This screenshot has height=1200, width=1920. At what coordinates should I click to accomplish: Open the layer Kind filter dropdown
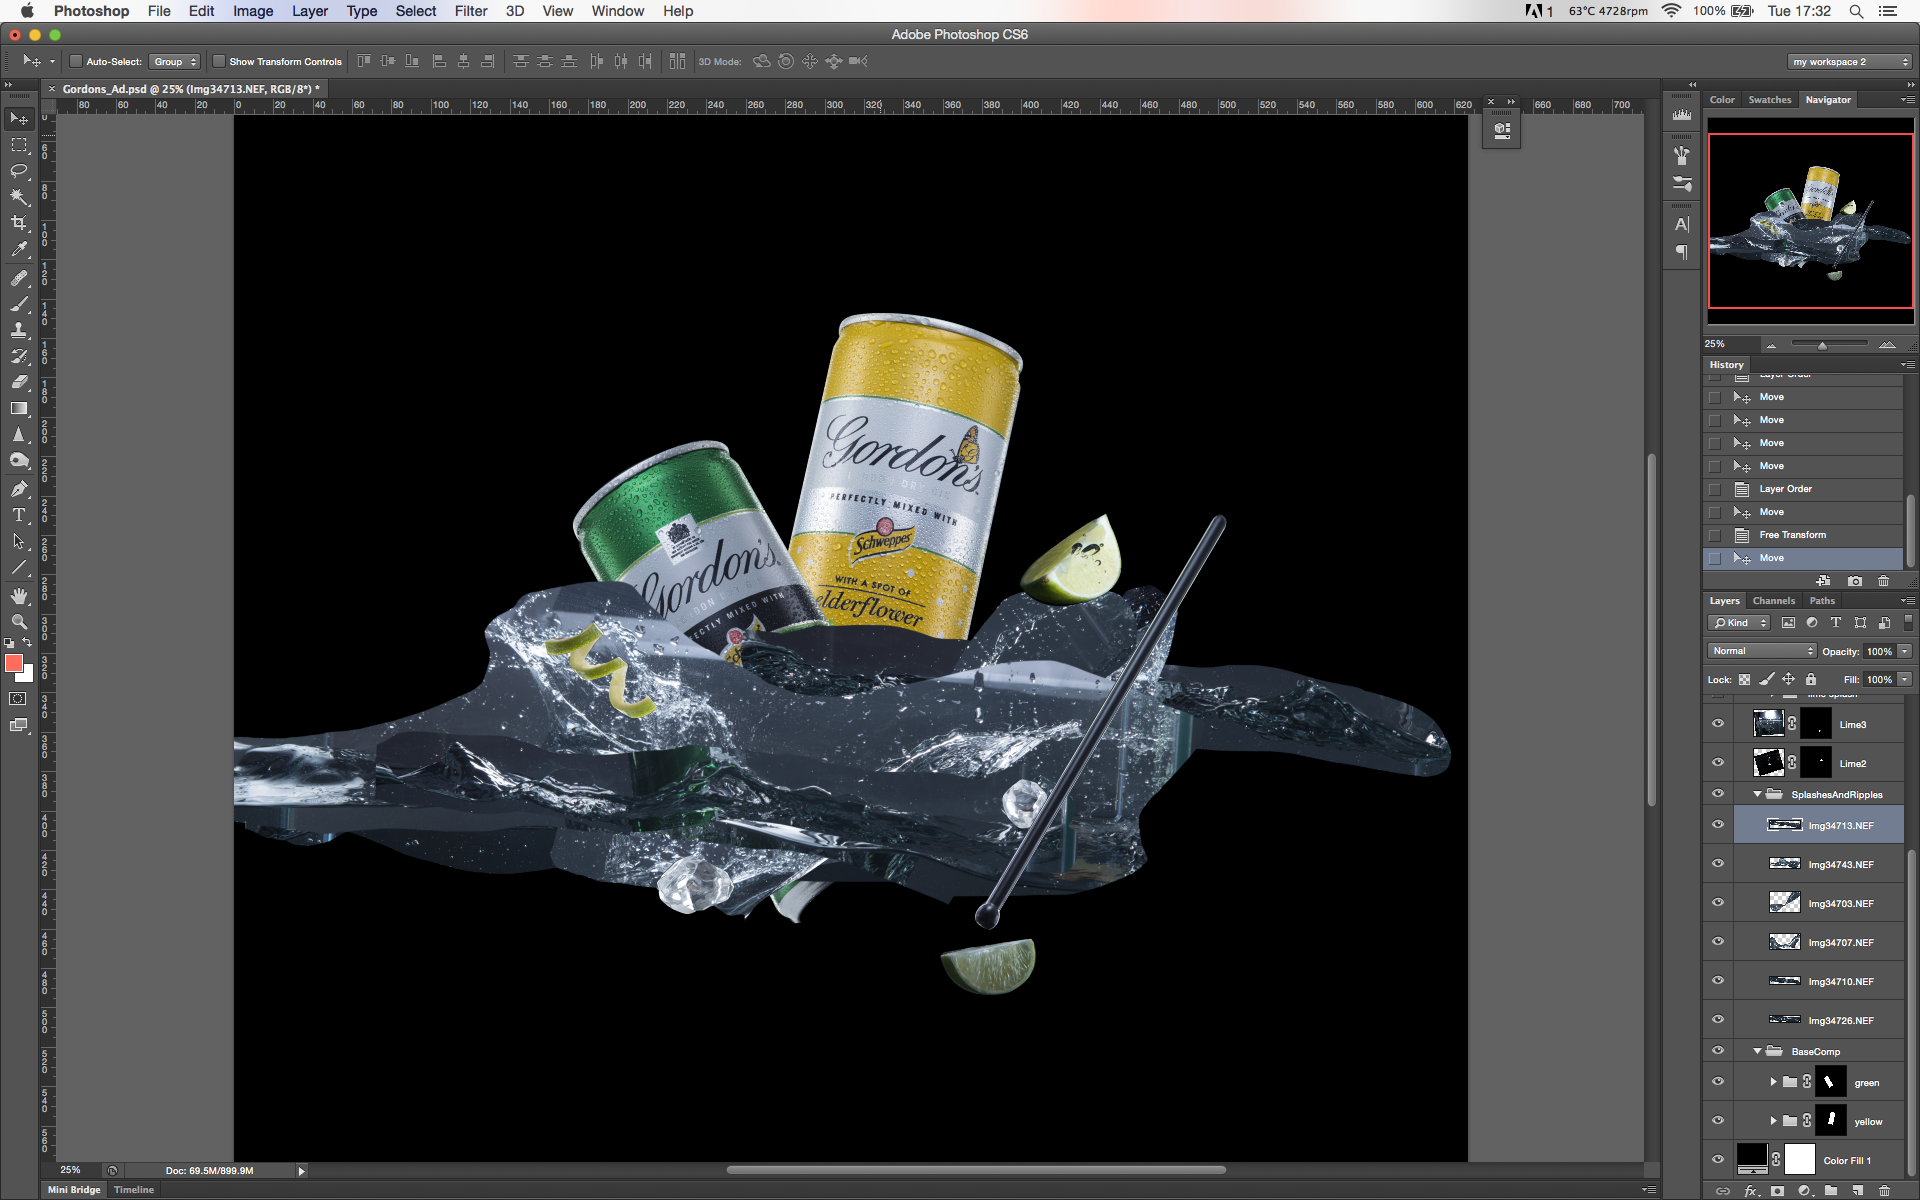tap(1739, 623)
